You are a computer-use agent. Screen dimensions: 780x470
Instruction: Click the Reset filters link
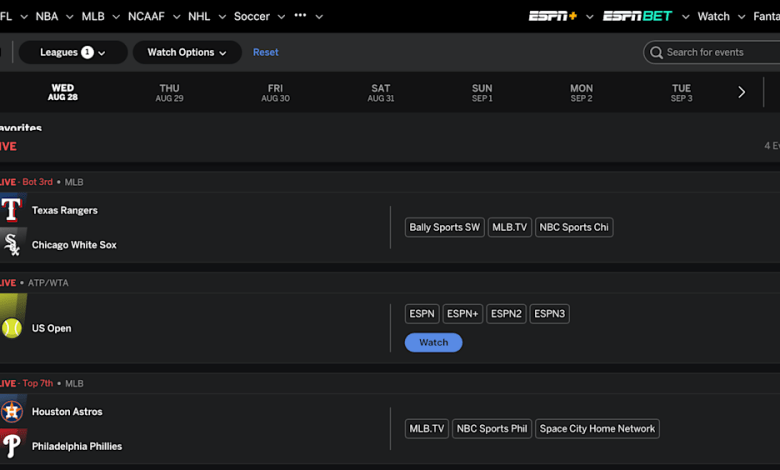(266, 52)
